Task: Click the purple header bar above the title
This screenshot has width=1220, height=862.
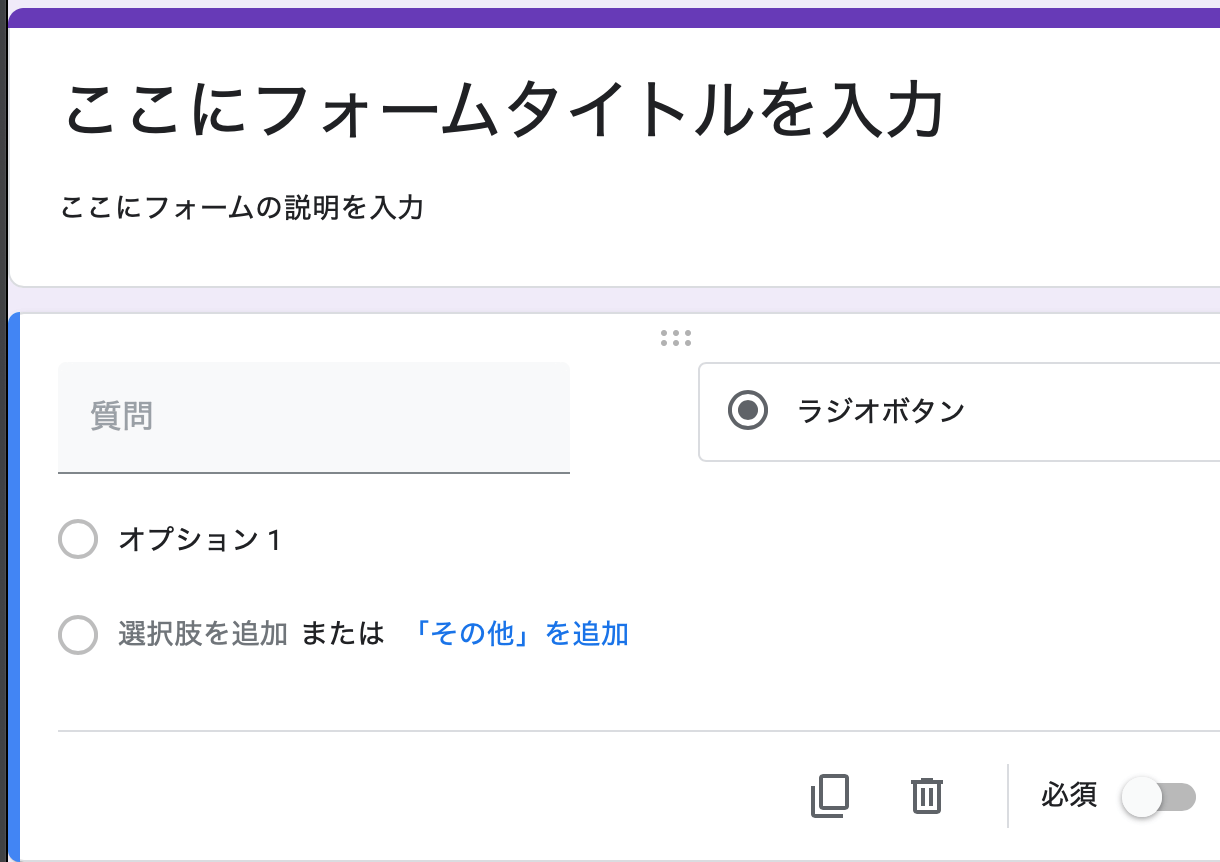Action: point(614,18)
